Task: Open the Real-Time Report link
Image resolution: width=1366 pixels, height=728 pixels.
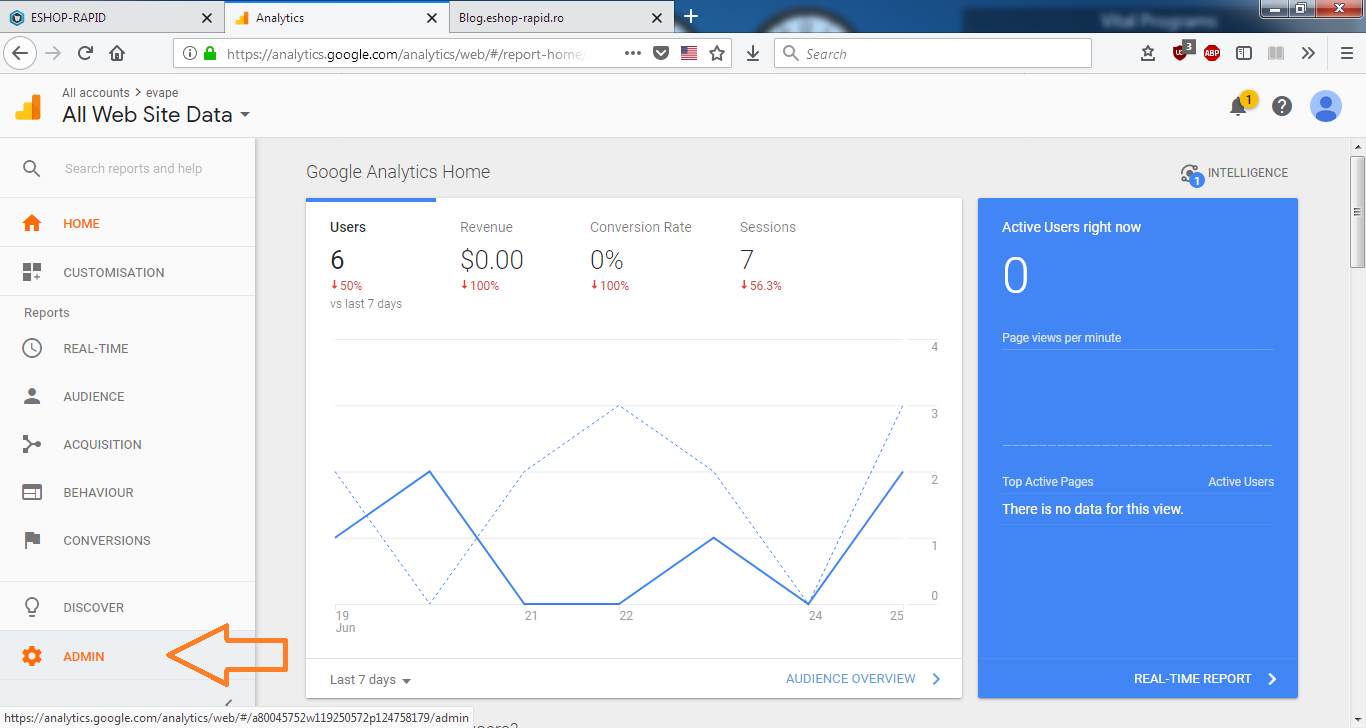Action: click(x=1205, y=679)
